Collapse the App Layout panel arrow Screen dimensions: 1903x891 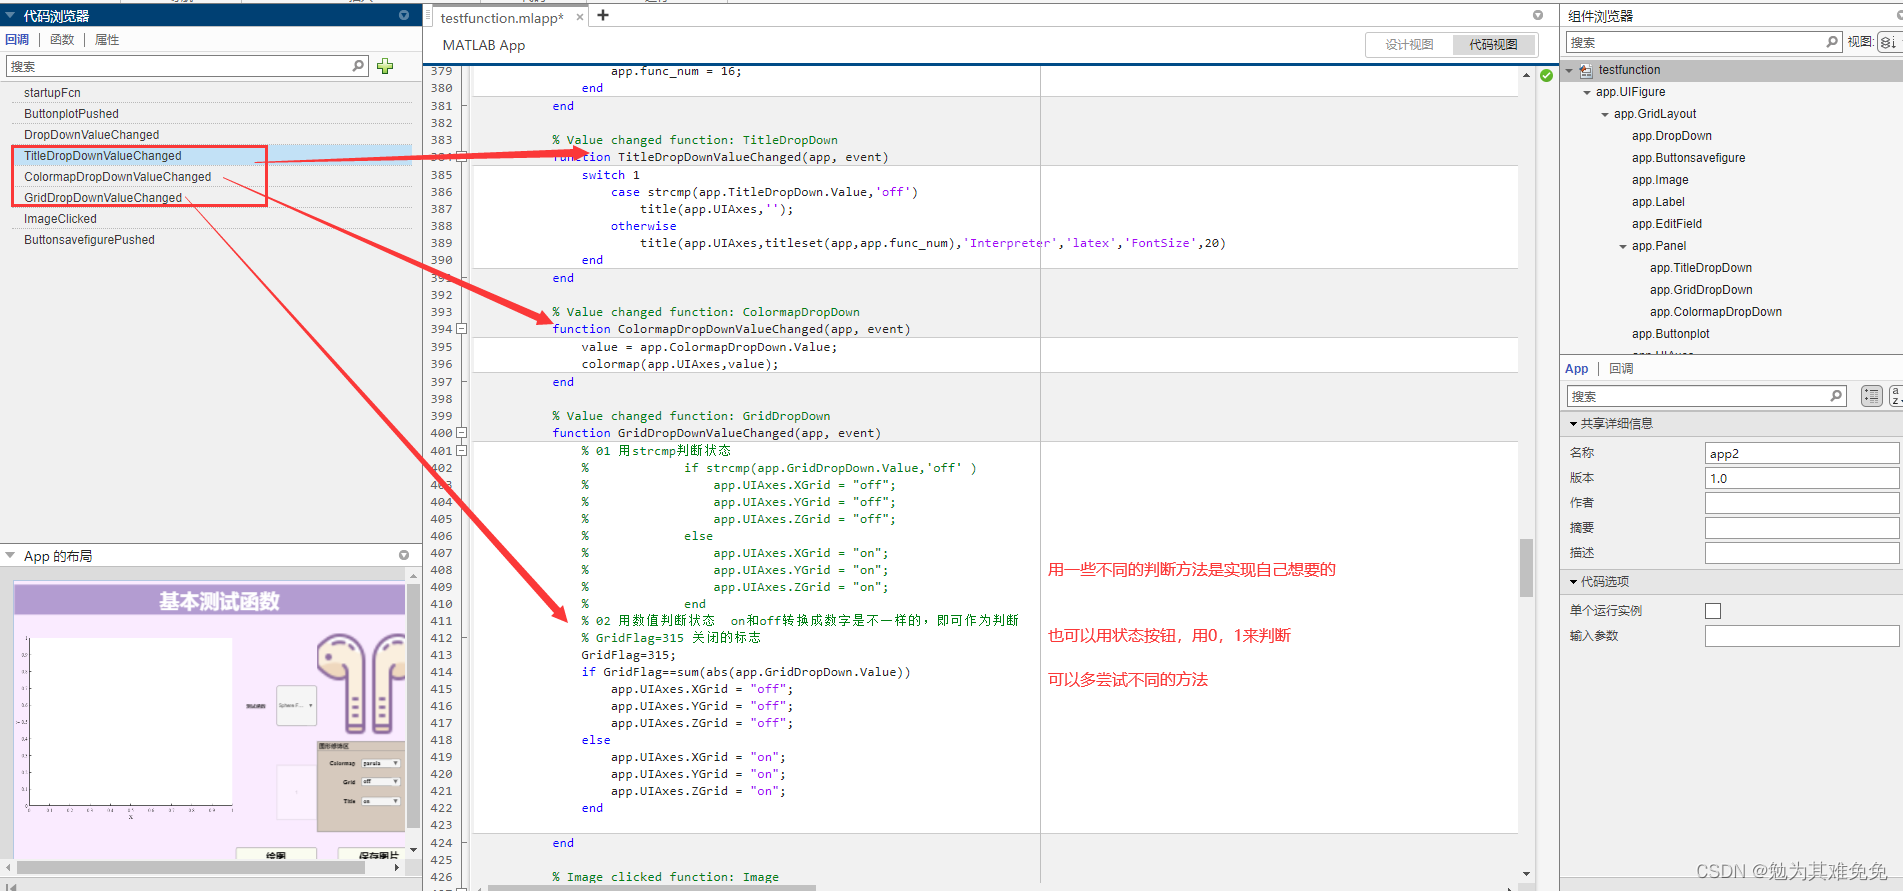(10, 555)
